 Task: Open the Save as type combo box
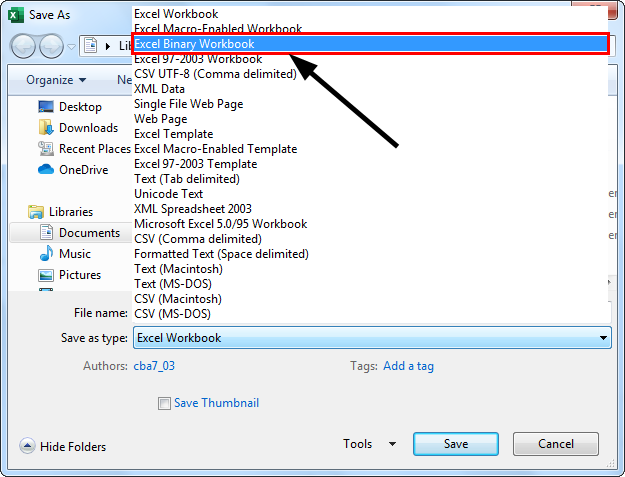click(372, 338)
